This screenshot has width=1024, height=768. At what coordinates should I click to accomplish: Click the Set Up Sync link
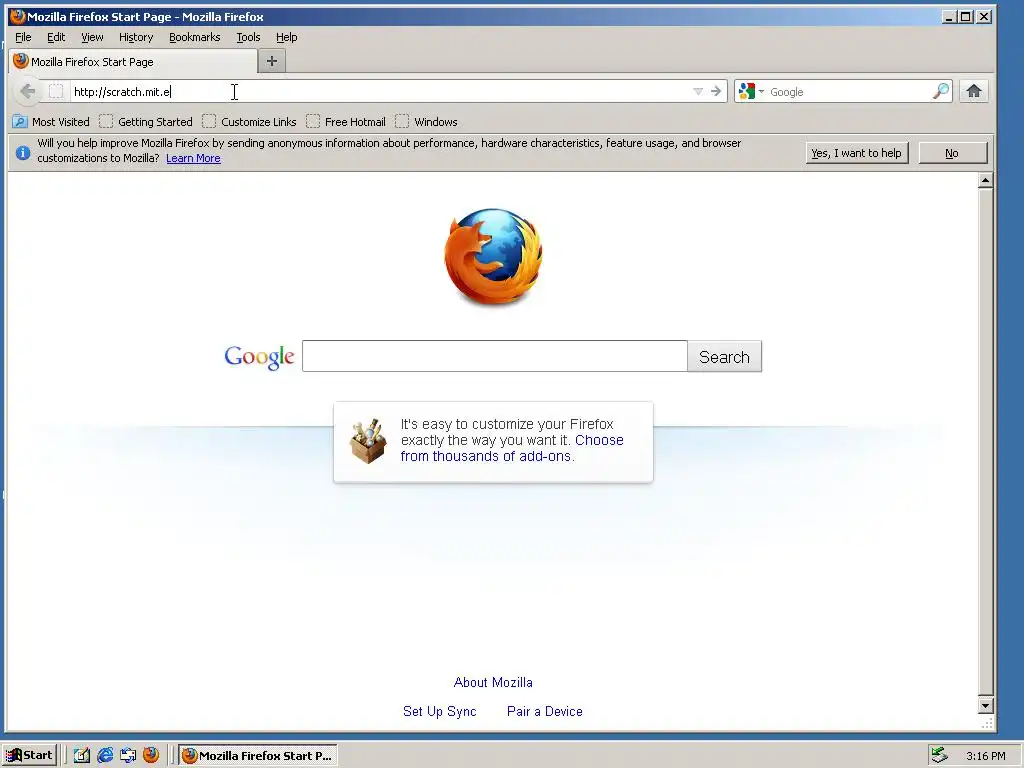coord(440,711)
